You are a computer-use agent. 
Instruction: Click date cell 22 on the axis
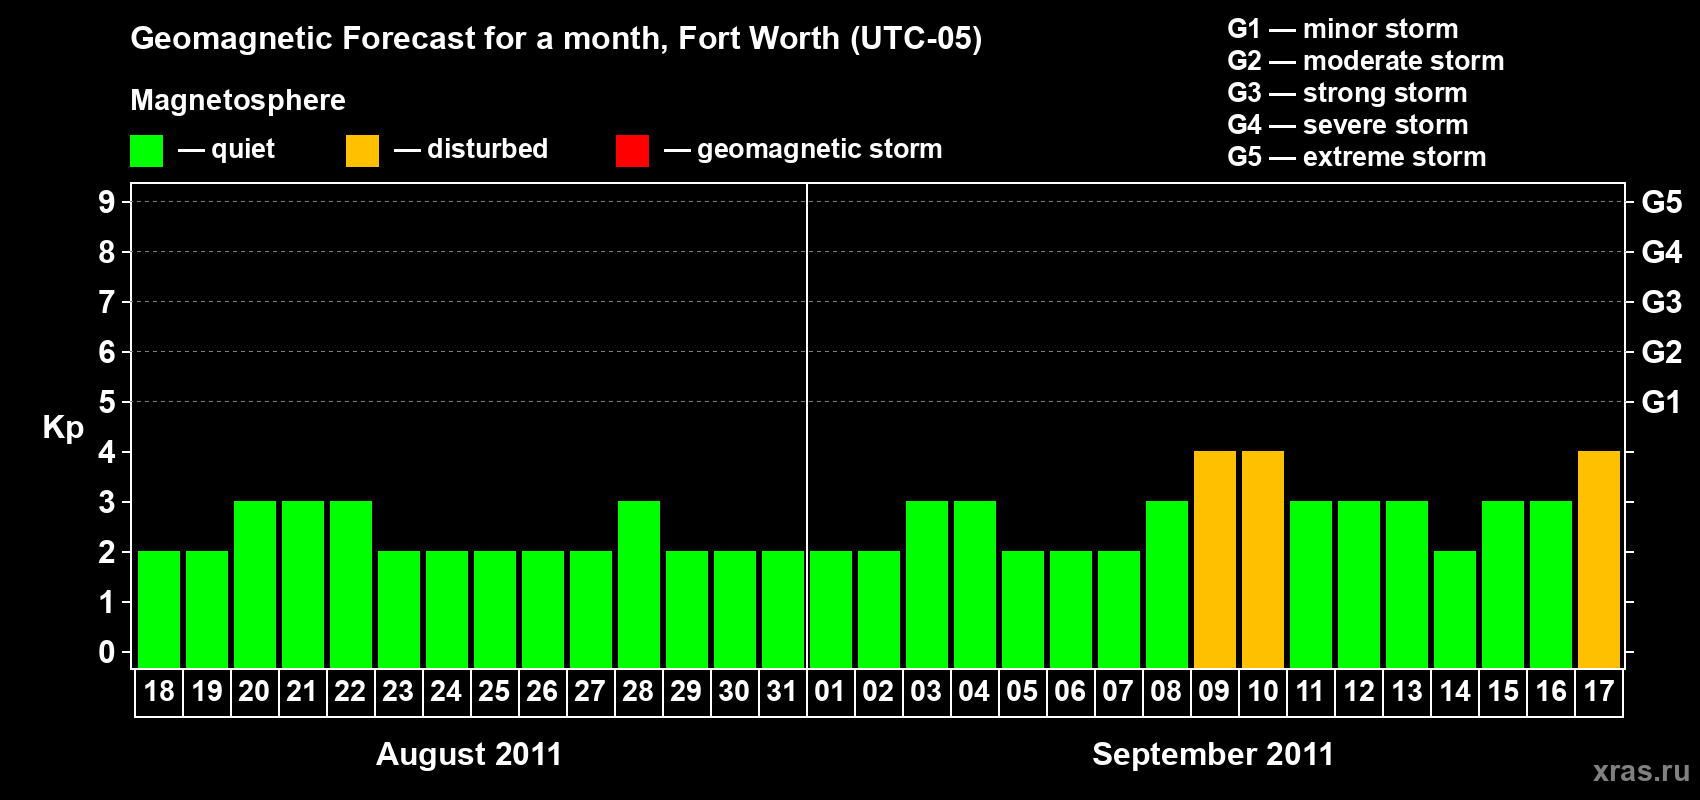[x=350, y=692]
